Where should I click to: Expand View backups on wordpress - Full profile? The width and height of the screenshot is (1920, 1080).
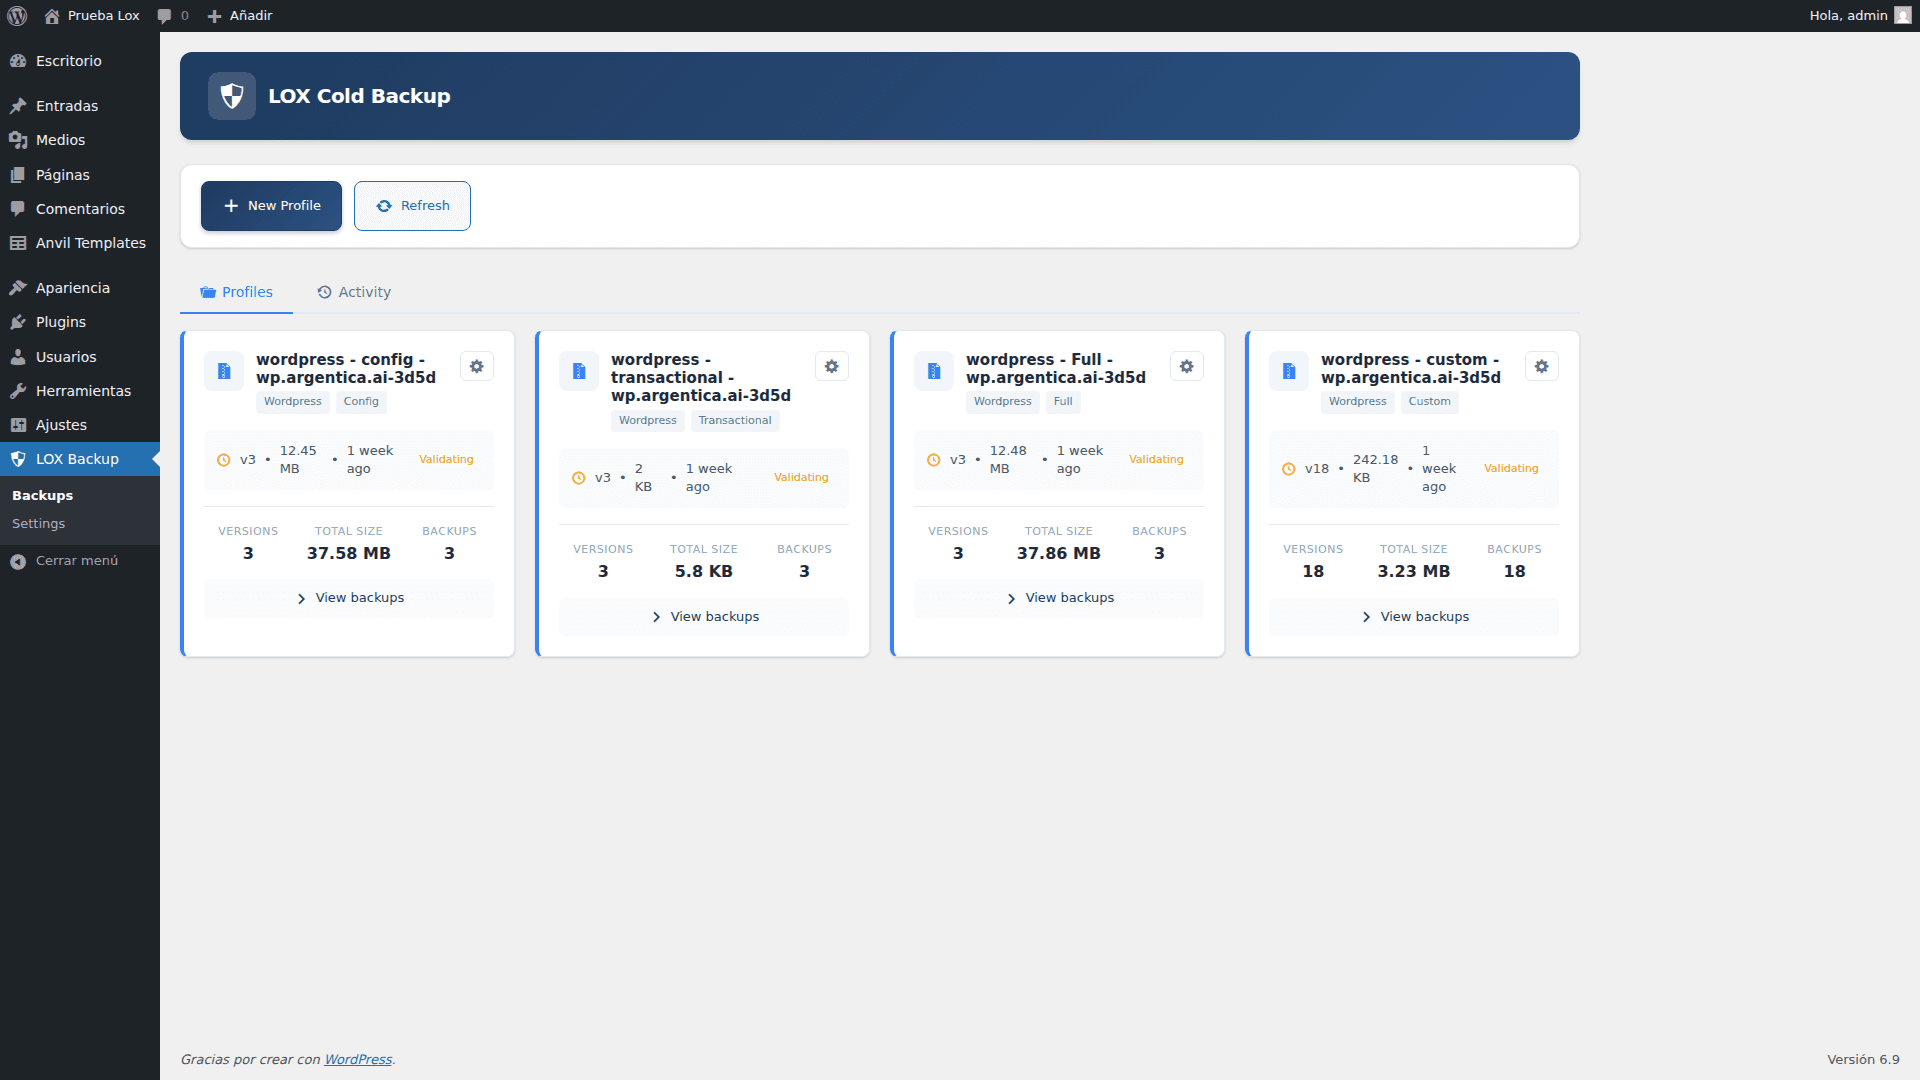click(1058, 597)
